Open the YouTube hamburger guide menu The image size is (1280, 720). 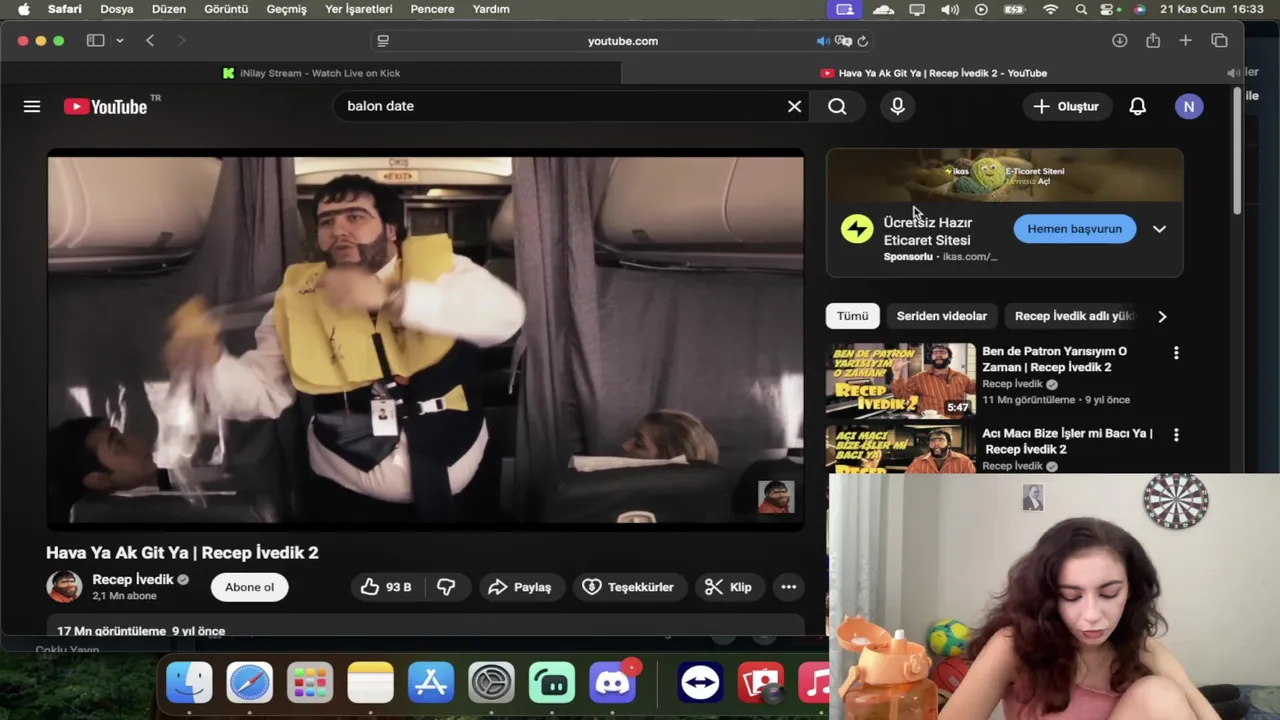32,106
